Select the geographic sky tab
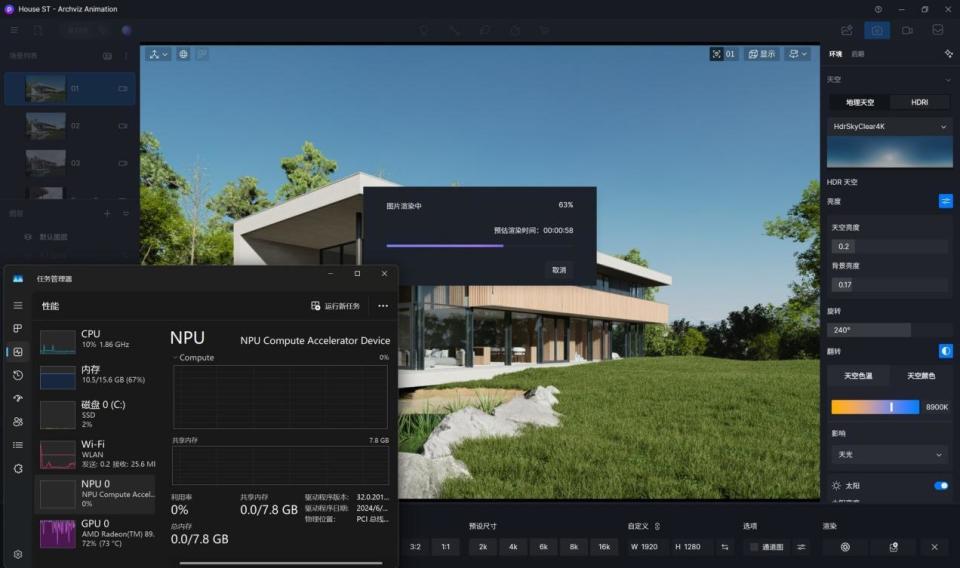Image resolution: width=960 pixels, height=568 pixels. click(x=860, y=102)
